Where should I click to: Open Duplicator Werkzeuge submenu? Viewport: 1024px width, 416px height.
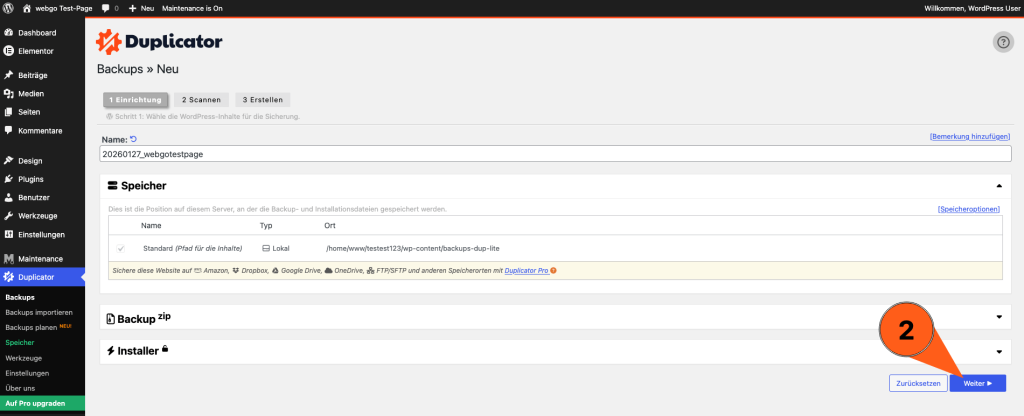pos(24,358)
